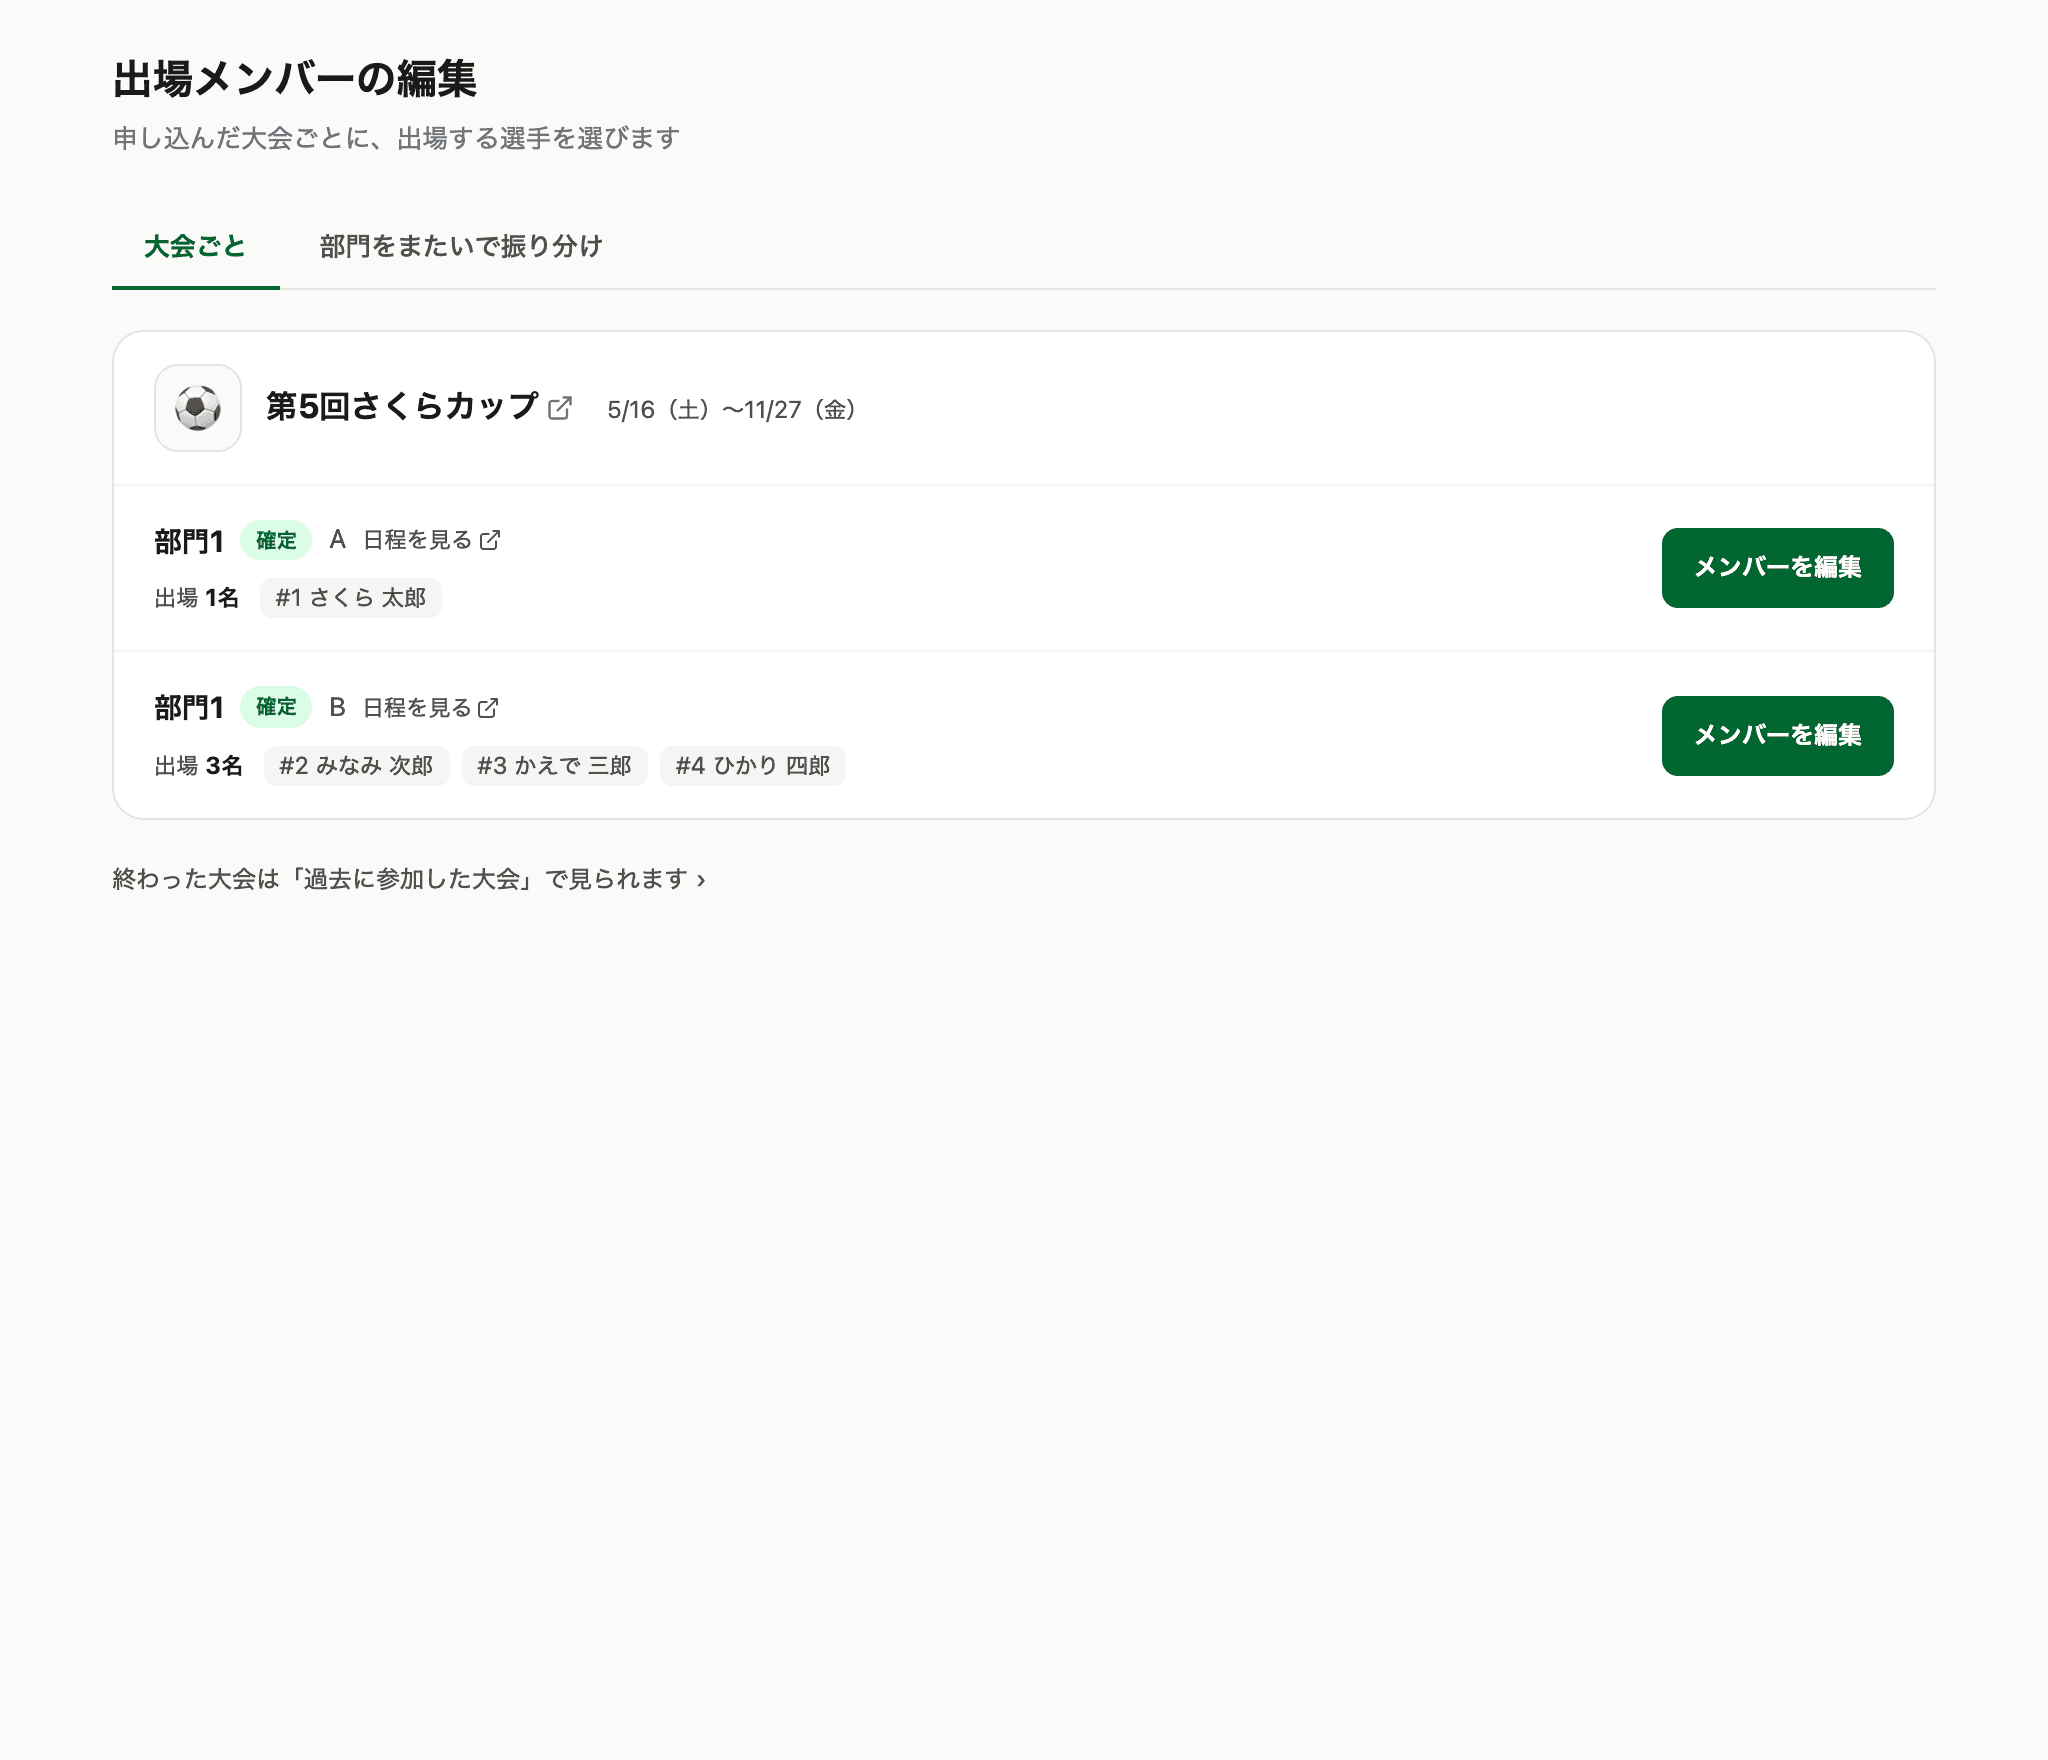Select the #2 みなみ 次郎 player chip
The image size is (2048, 1760).
356,766
